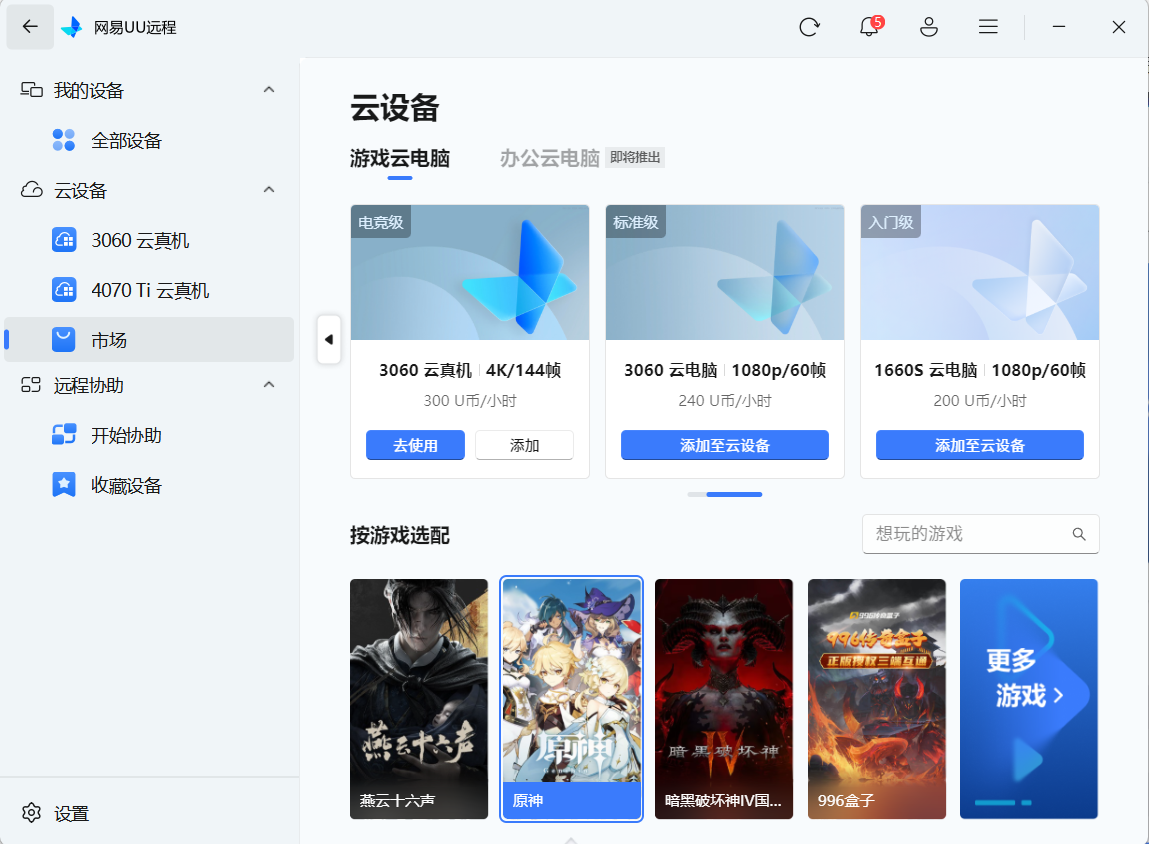Viewport: 1149px width, 844px height.
Task: Collapse the 远程协助 section
Action: pyautogui.click(x=269, y=385)
